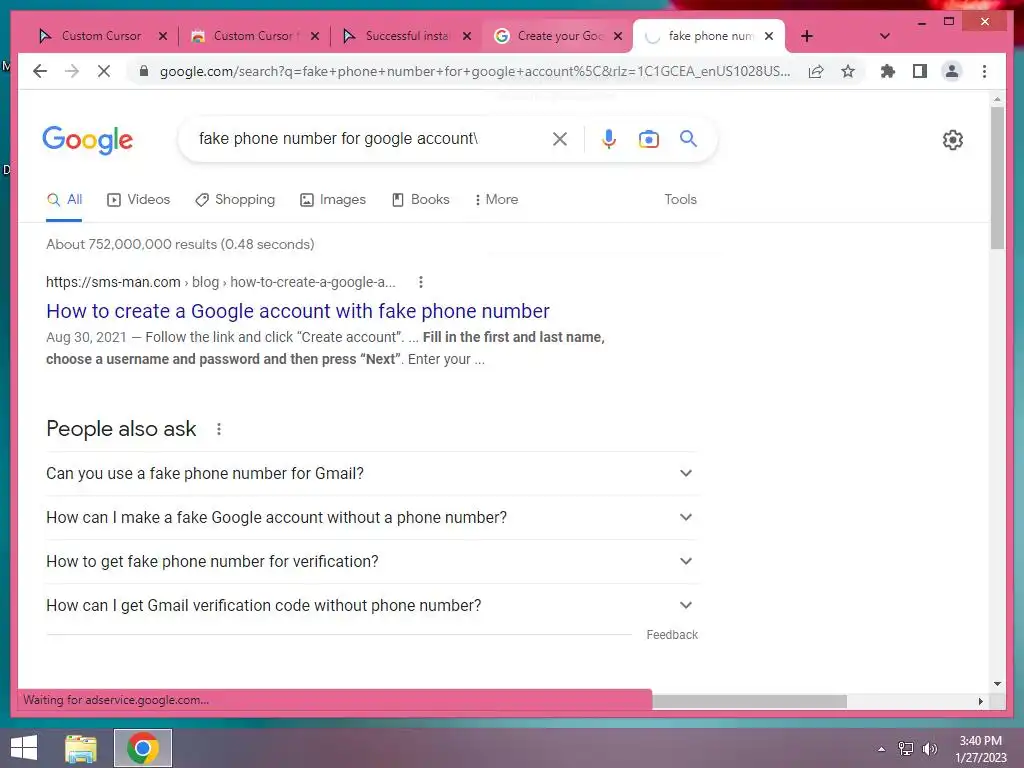Viewport: 1024px width, 768px height.
Task: Open the three-dot menu beside sms-man.com result
Action: (421, 282)
